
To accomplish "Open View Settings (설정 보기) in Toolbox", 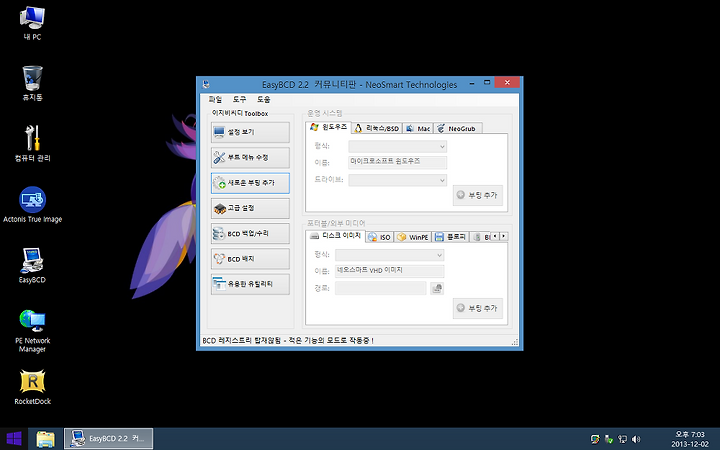I will pyautogui.click(x=250, y=132).
